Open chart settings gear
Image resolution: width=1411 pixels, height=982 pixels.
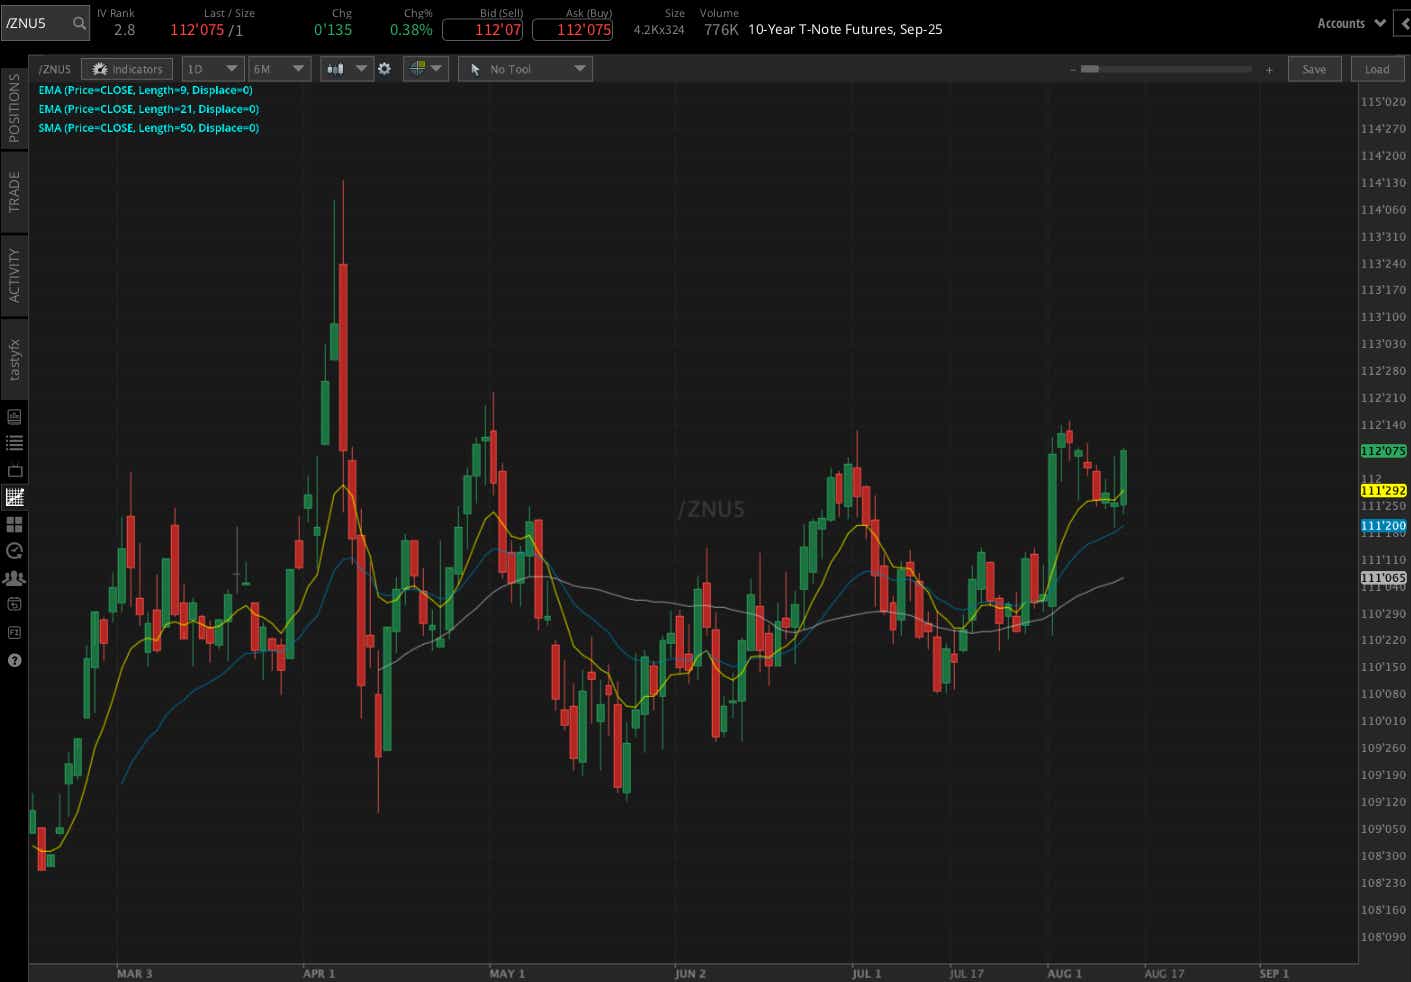tap(384, 69)
